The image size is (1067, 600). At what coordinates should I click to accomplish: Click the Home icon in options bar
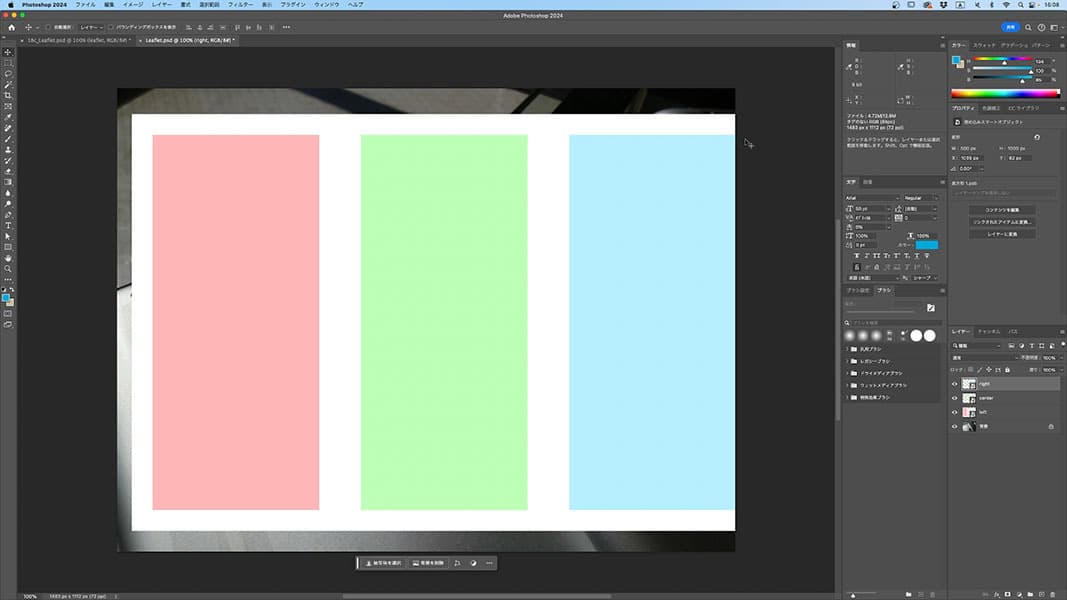(11, 27)
